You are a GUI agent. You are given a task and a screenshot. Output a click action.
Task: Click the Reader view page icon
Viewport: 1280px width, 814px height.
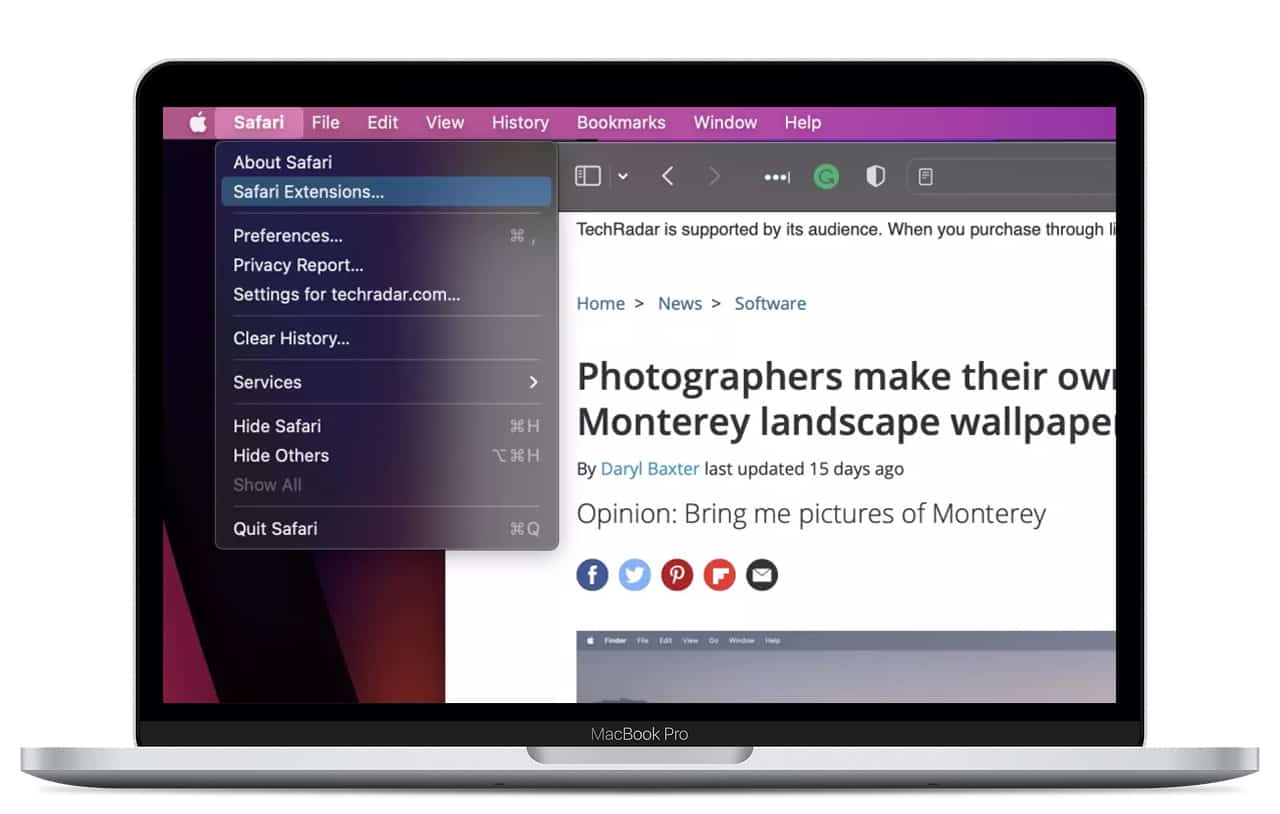(x=926, y=177)
